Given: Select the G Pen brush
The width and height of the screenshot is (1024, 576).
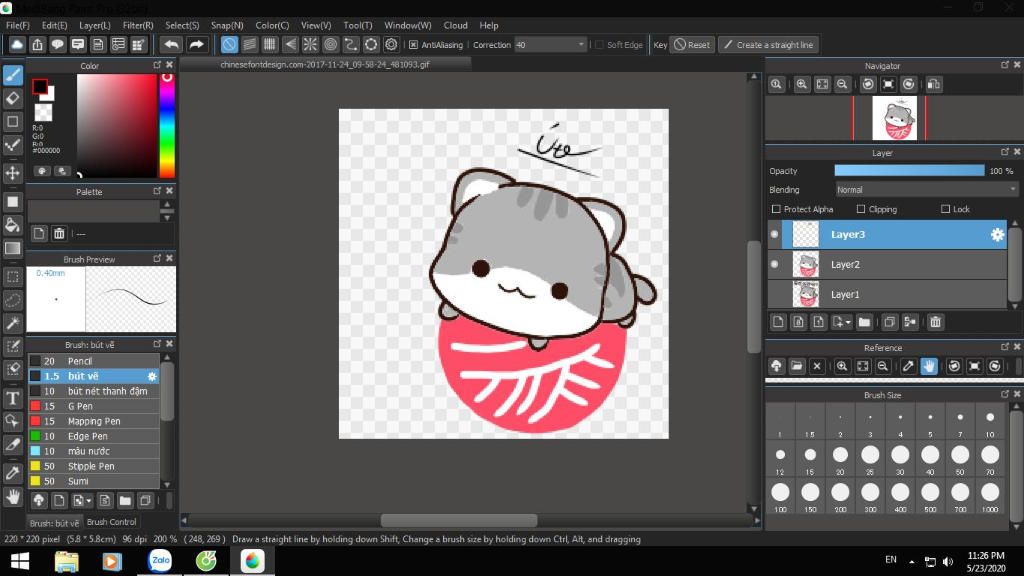Looking at the screenshot, I should click(80, 406).
